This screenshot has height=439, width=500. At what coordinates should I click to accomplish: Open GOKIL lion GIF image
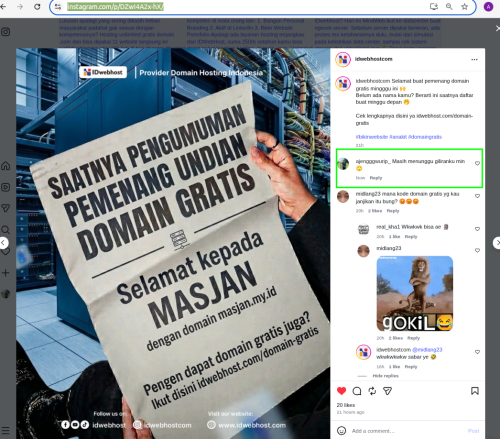415,293
